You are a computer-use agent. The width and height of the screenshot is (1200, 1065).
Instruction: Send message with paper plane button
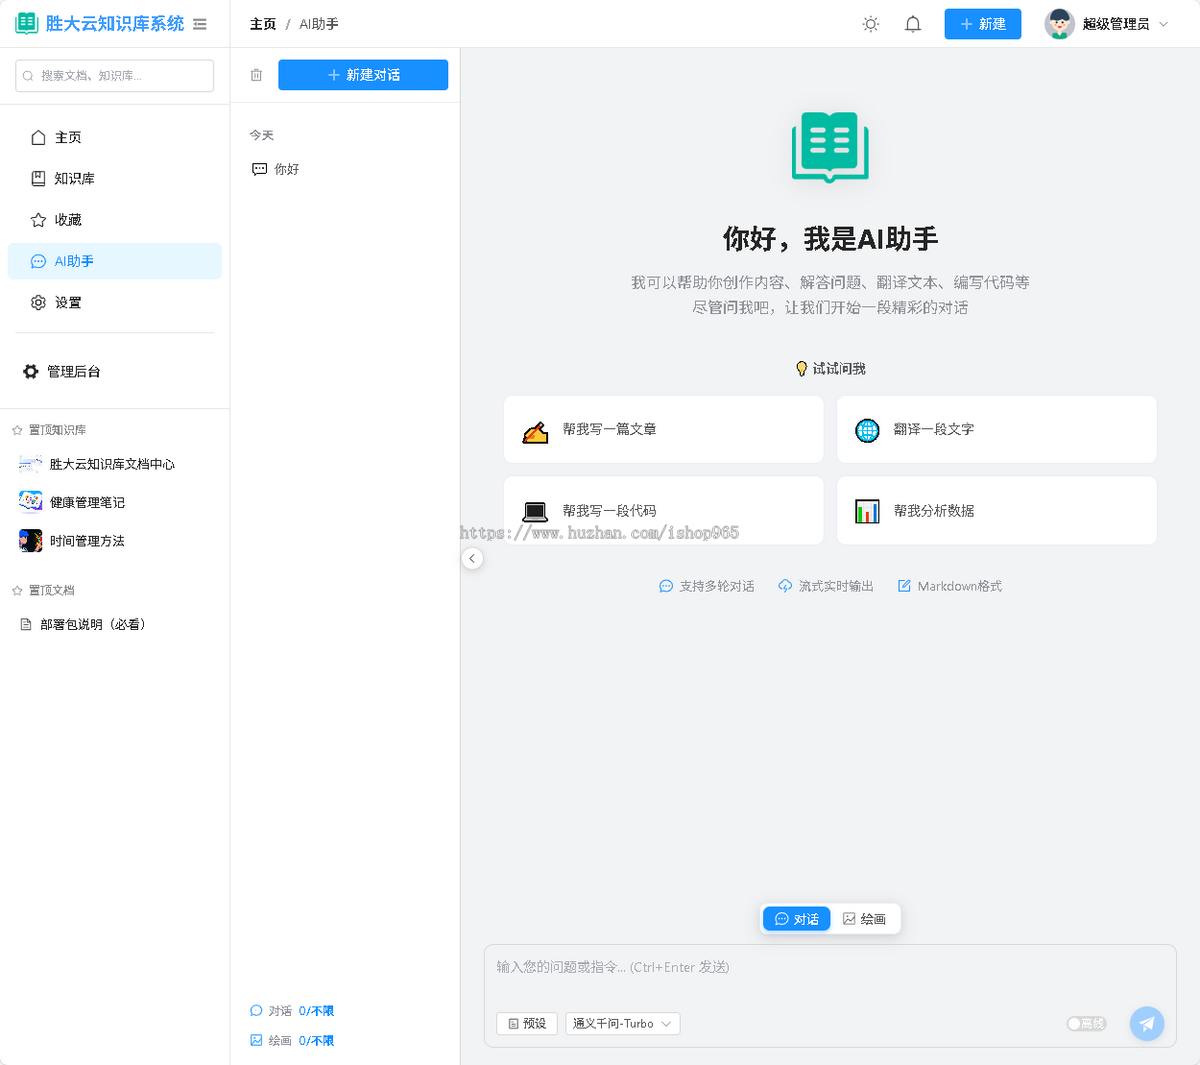coord(1147,1024)
